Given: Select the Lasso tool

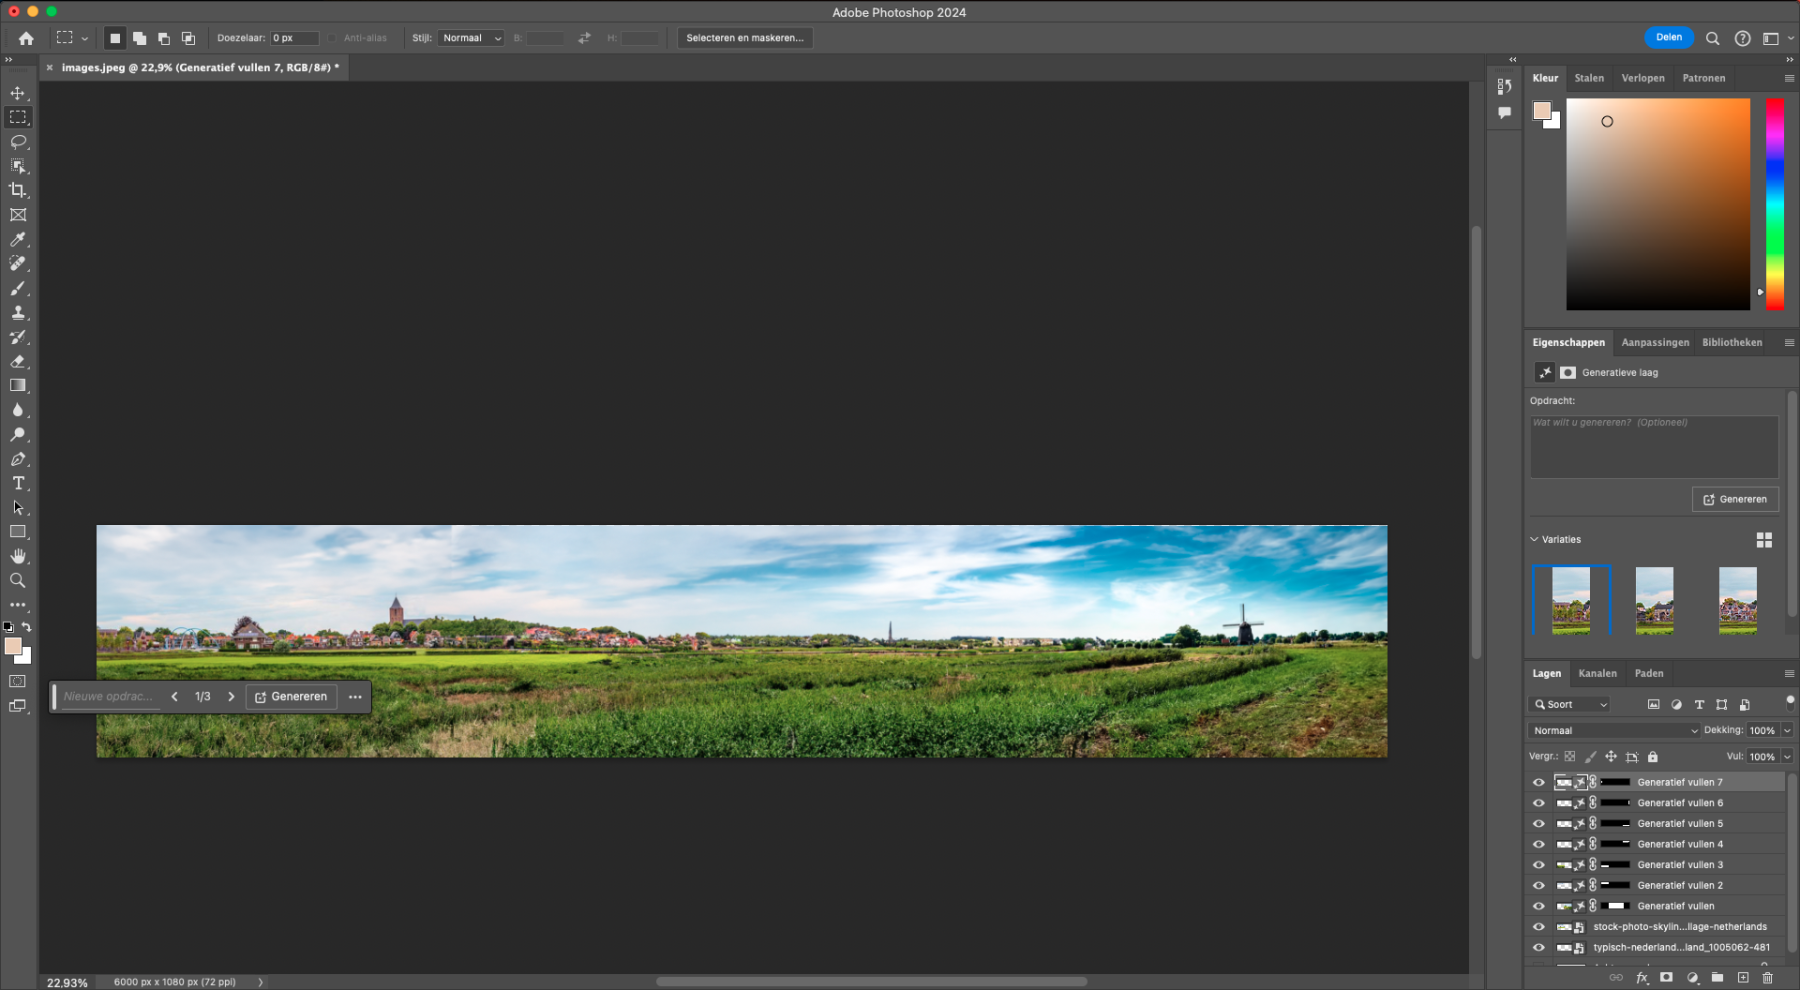Looking at the screenshot, I should (x=18, y=142).
